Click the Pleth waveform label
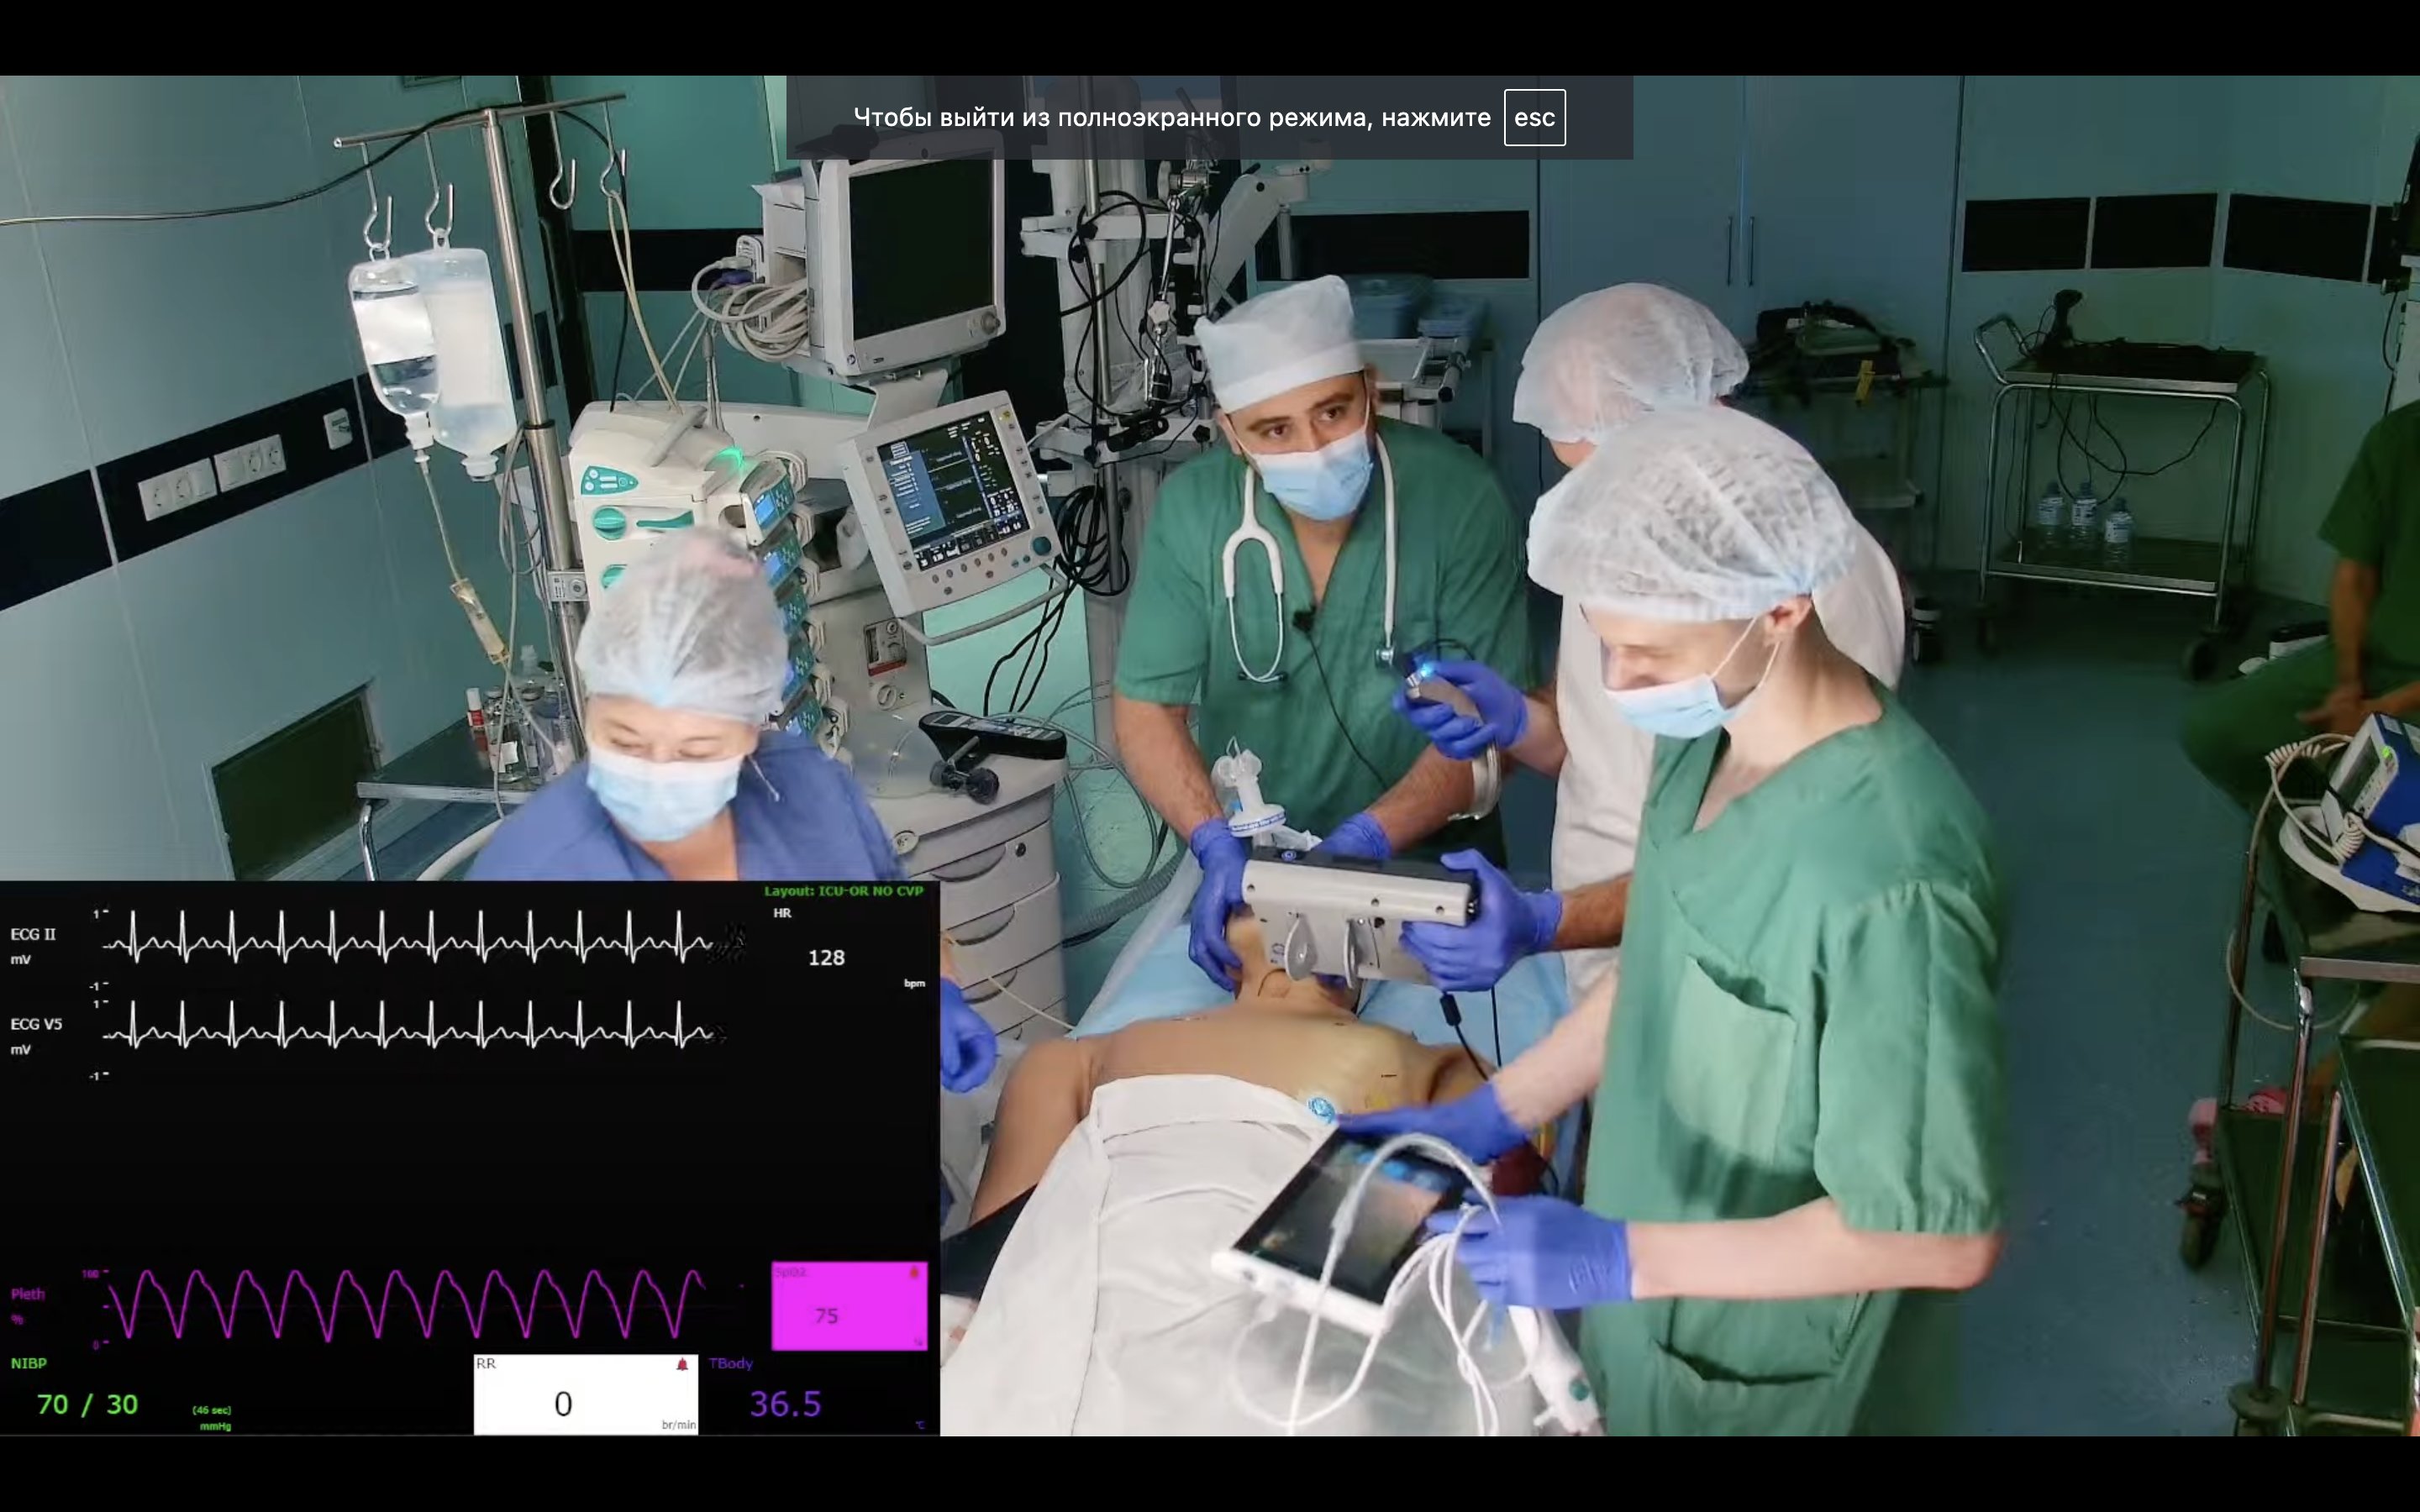 coord(28,1294)
